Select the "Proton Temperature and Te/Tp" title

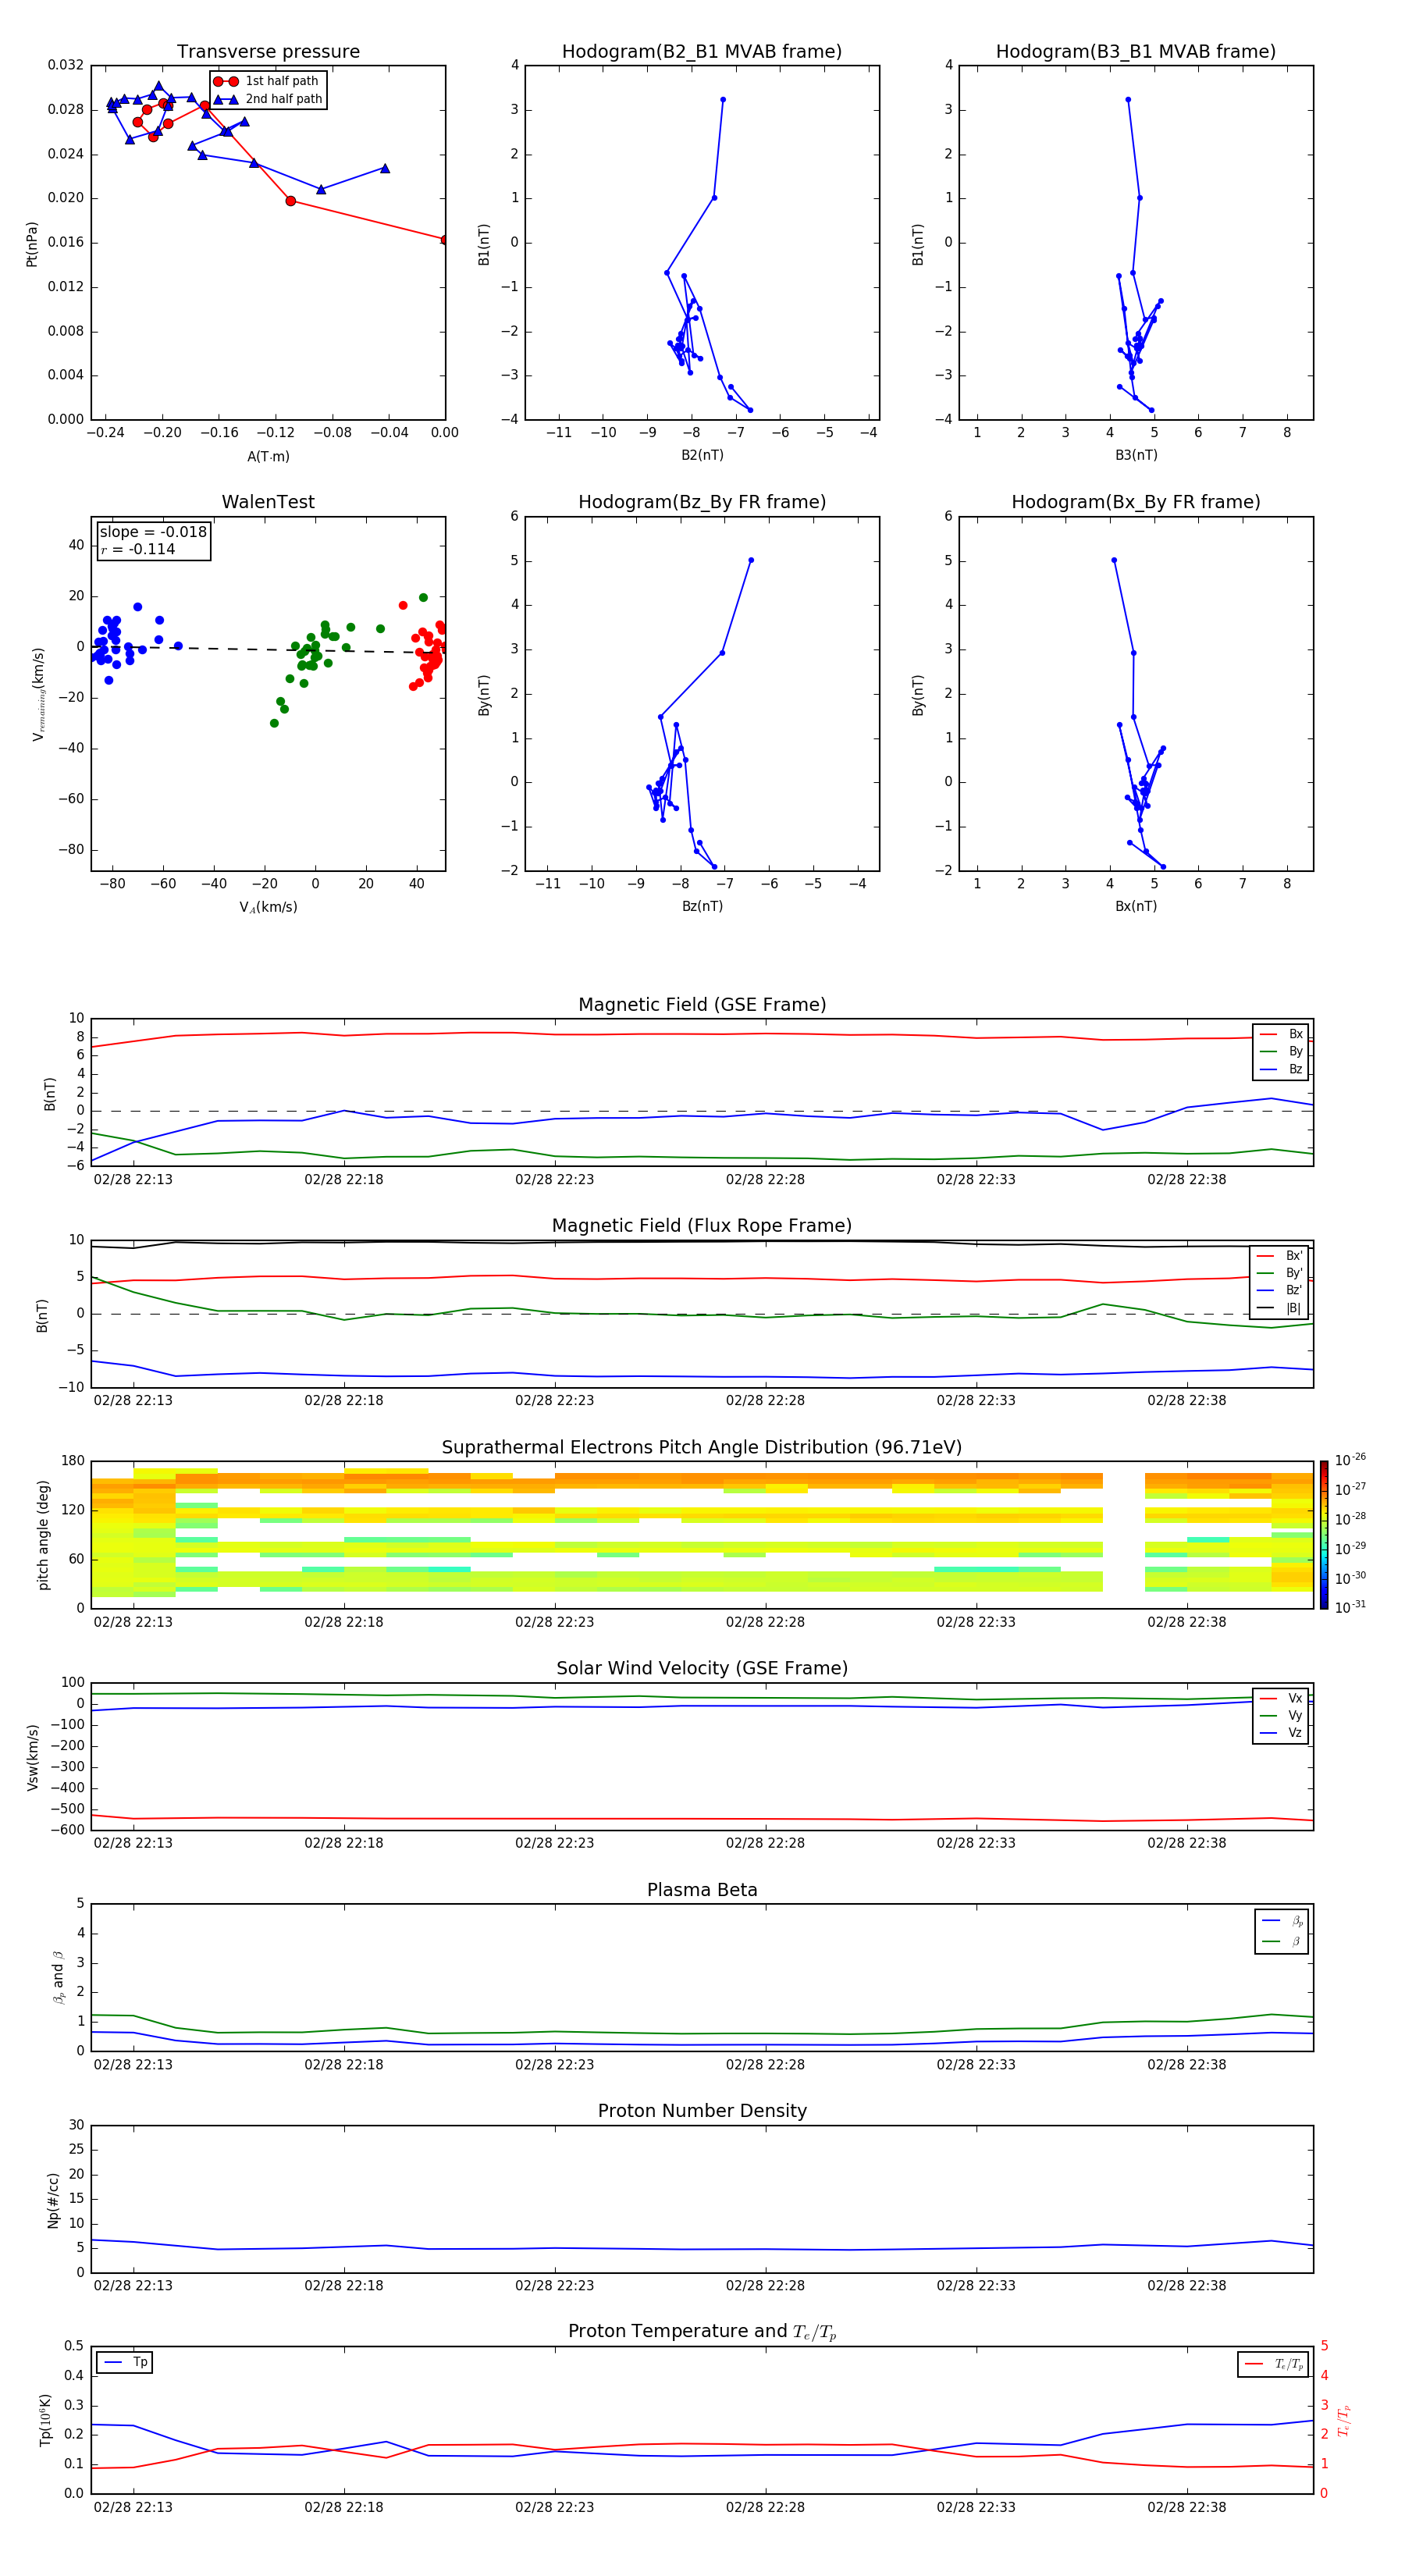pos(702,2332)
